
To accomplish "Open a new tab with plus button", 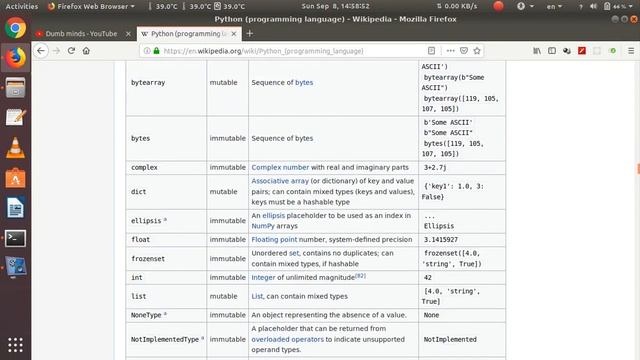I will pyautogui.click(x=250, y=34).
